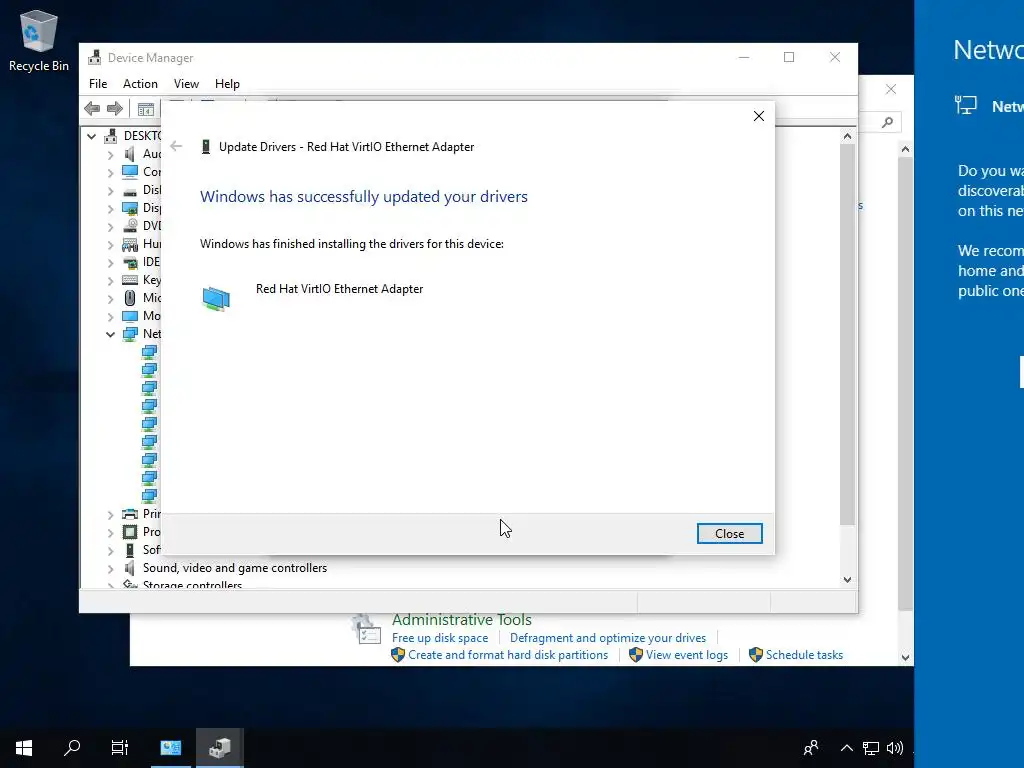Select the Mice category mouse icon
Viewport: 1024px width, 768px height.
pos(130,298)
